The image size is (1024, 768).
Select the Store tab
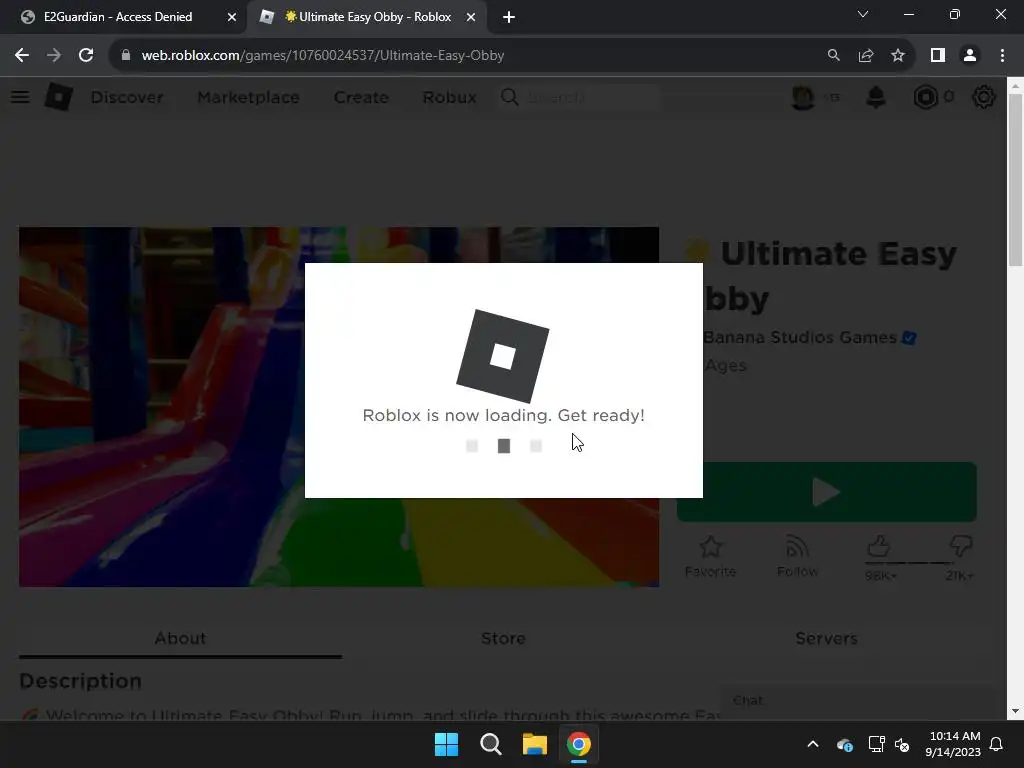(503, 638)
